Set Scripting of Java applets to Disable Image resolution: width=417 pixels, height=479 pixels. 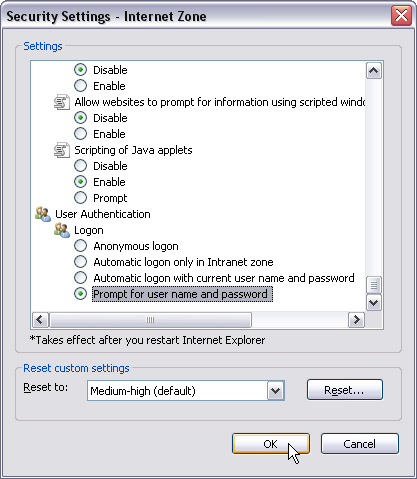tap(80, 166)
